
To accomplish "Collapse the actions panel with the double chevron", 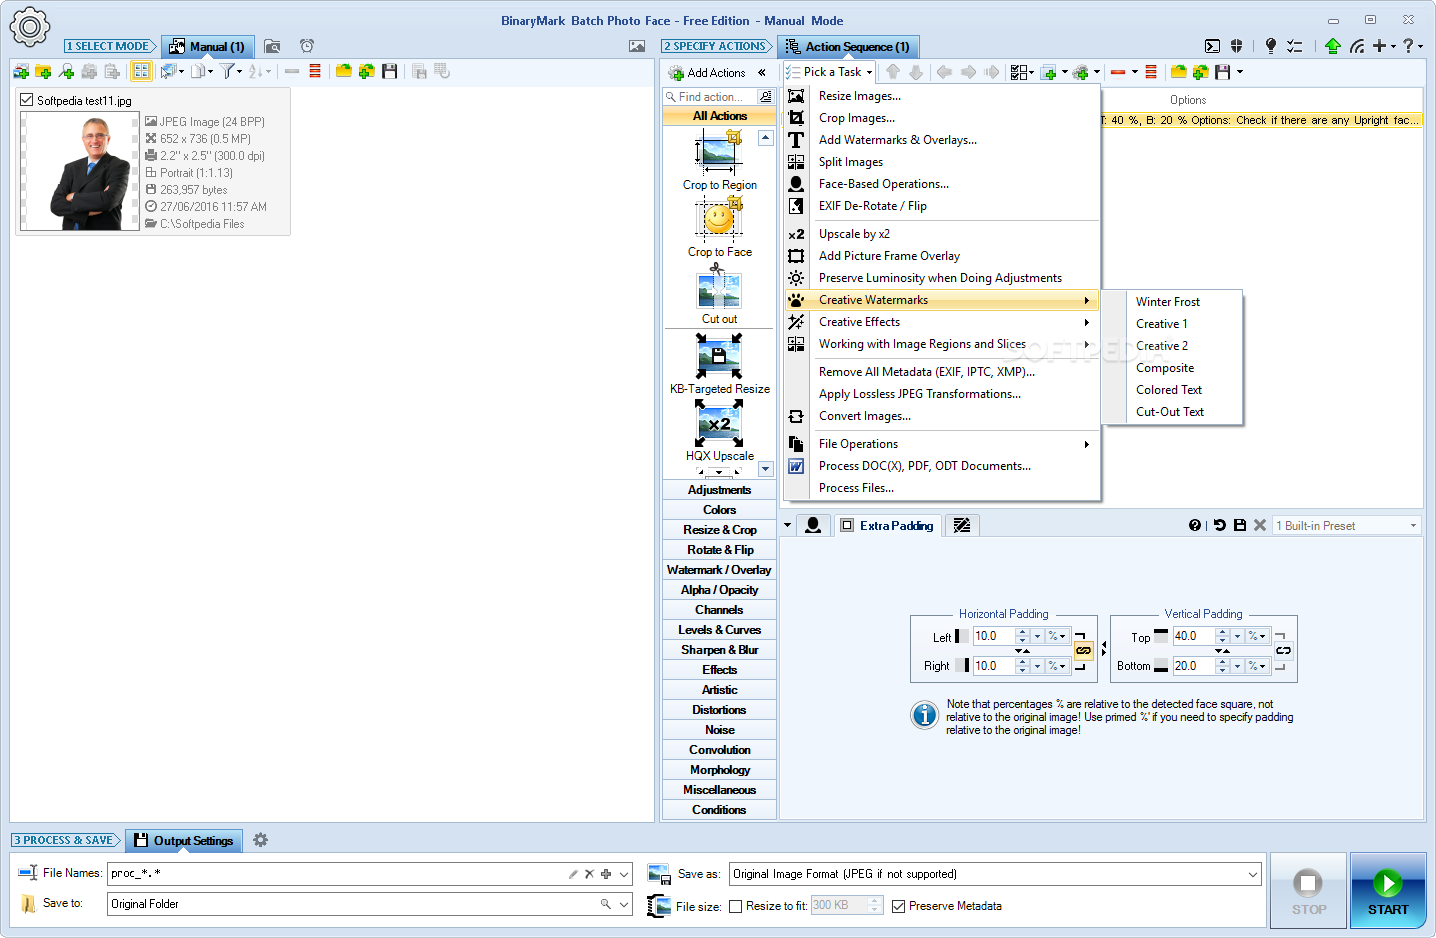I will pos(762,72).
